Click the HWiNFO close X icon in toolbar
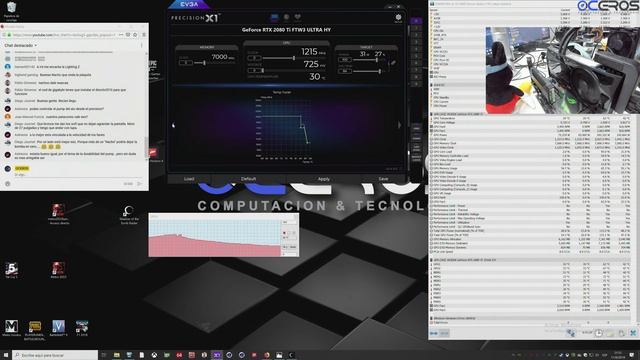640x360 pixels. [x=633, y=333]
